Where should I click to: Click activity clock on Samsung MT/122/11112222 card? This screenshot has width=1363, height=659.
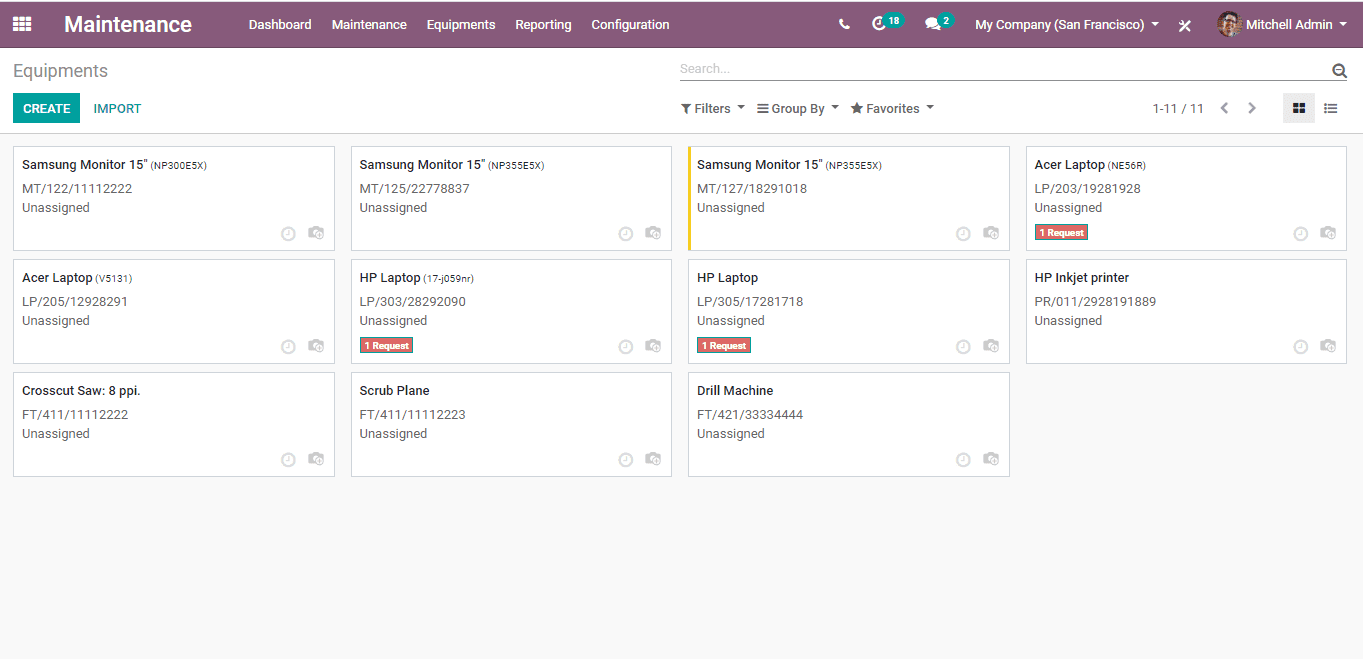click(288, 233)
